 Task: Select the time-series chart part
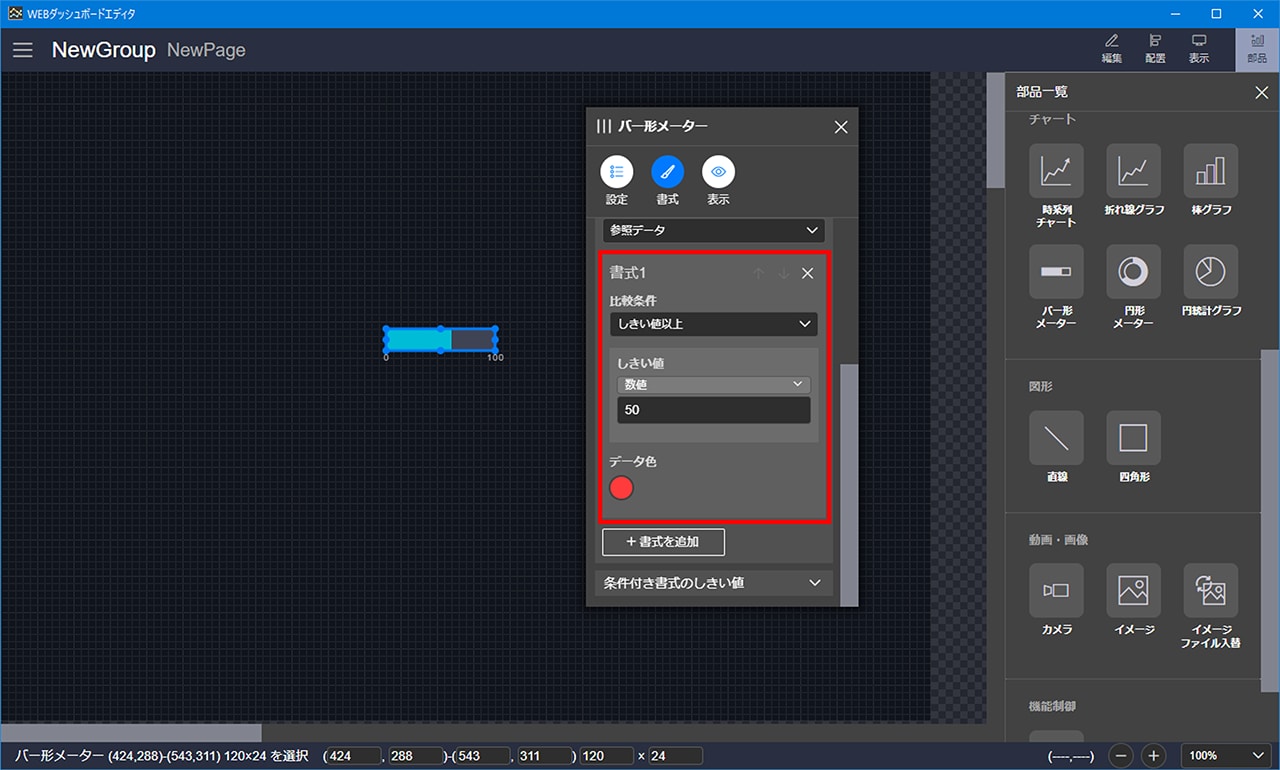(x=1056, y=171)
